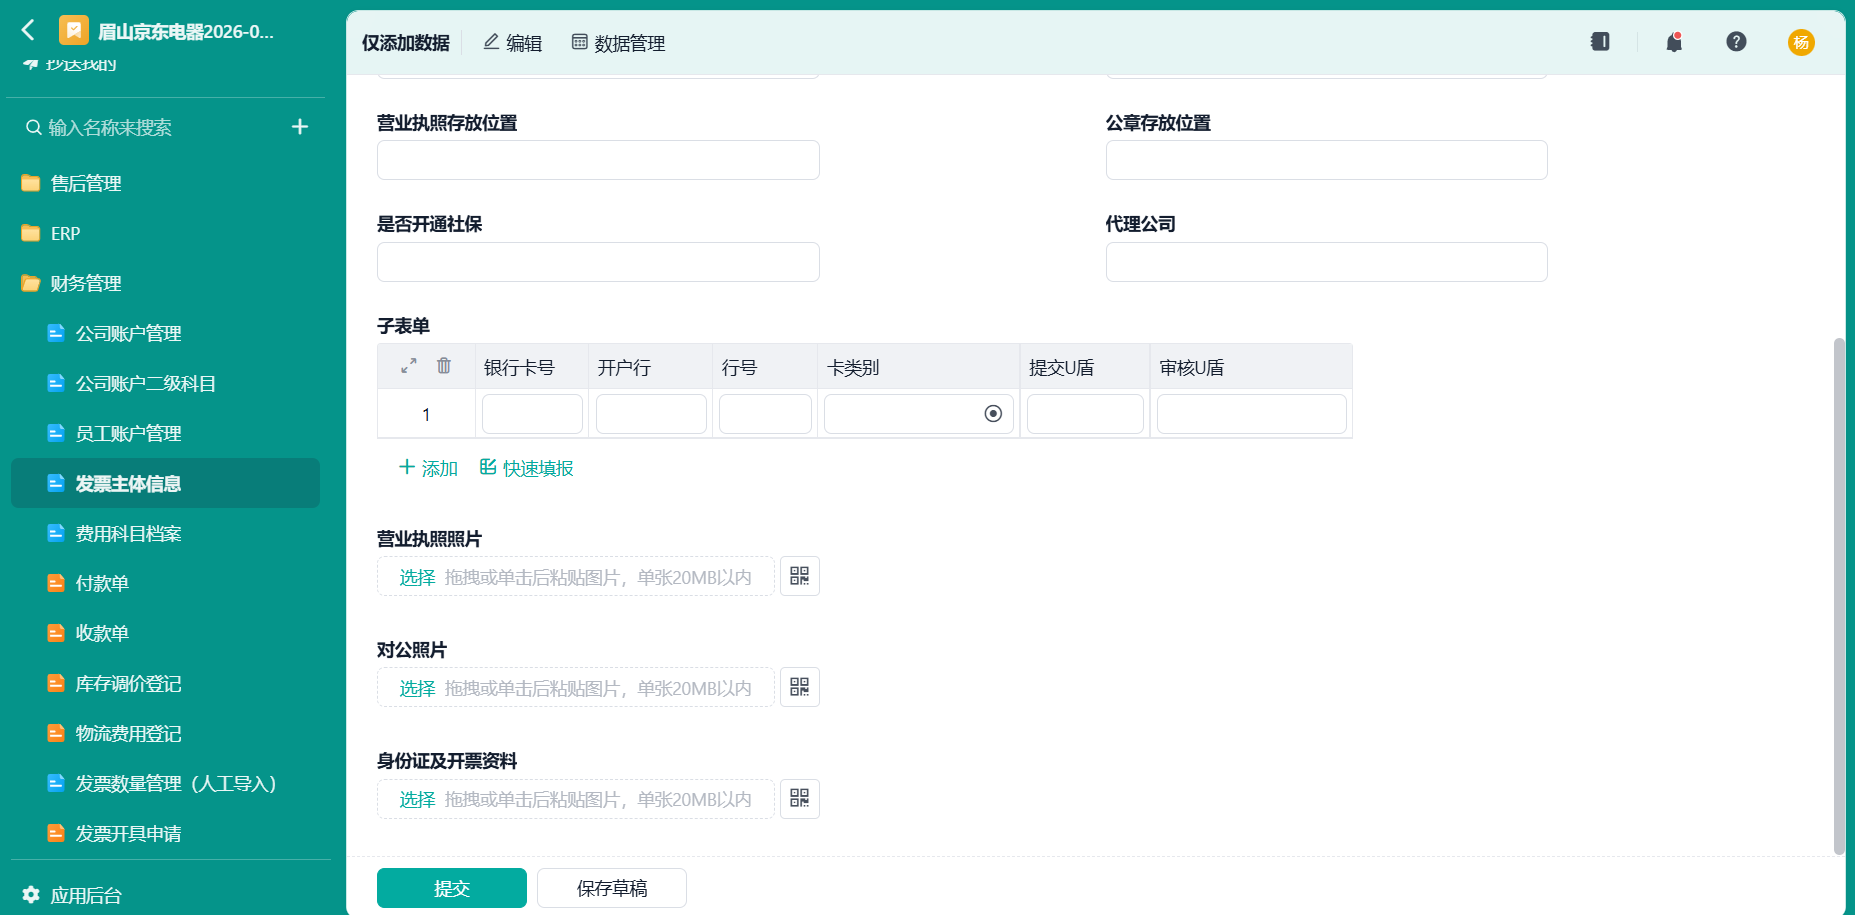Focus the sidebar 输入名称来搜索 search box
The height and width of the screenshot is (915, 1855).
tap(150, 127)
